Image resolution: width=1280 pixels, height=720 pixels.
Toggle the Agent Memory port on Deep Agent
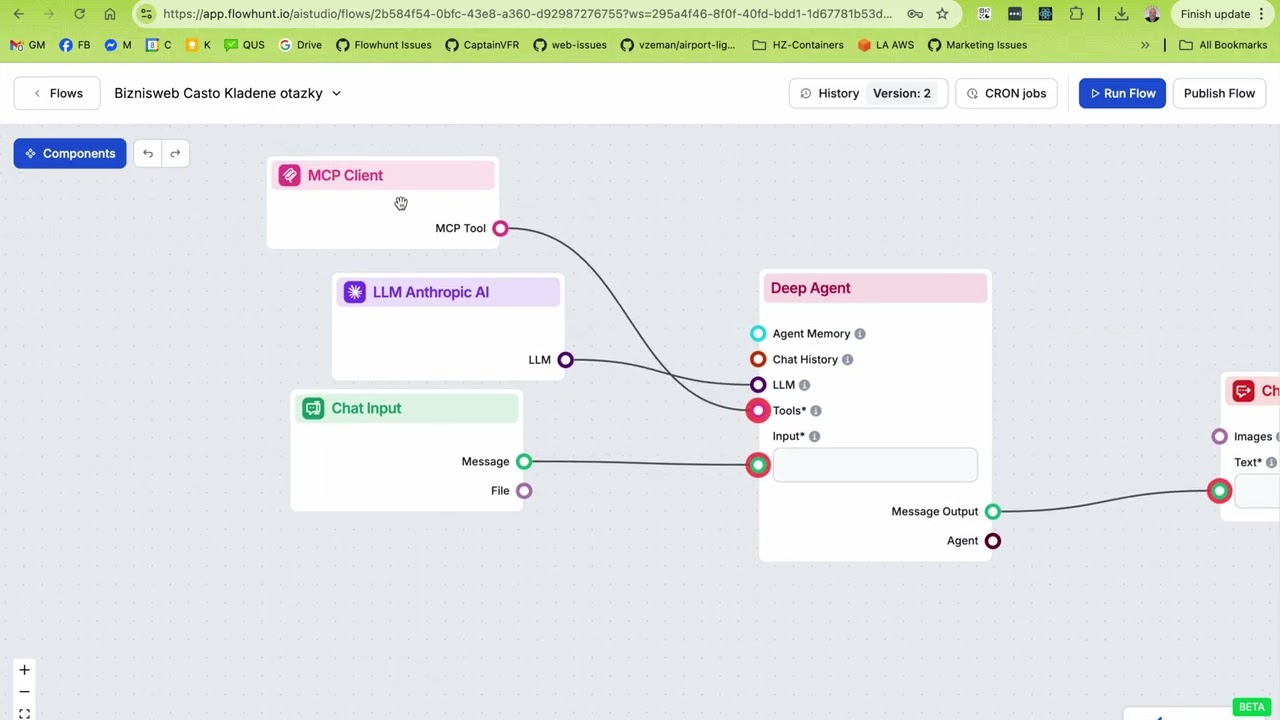pos(758,333)
